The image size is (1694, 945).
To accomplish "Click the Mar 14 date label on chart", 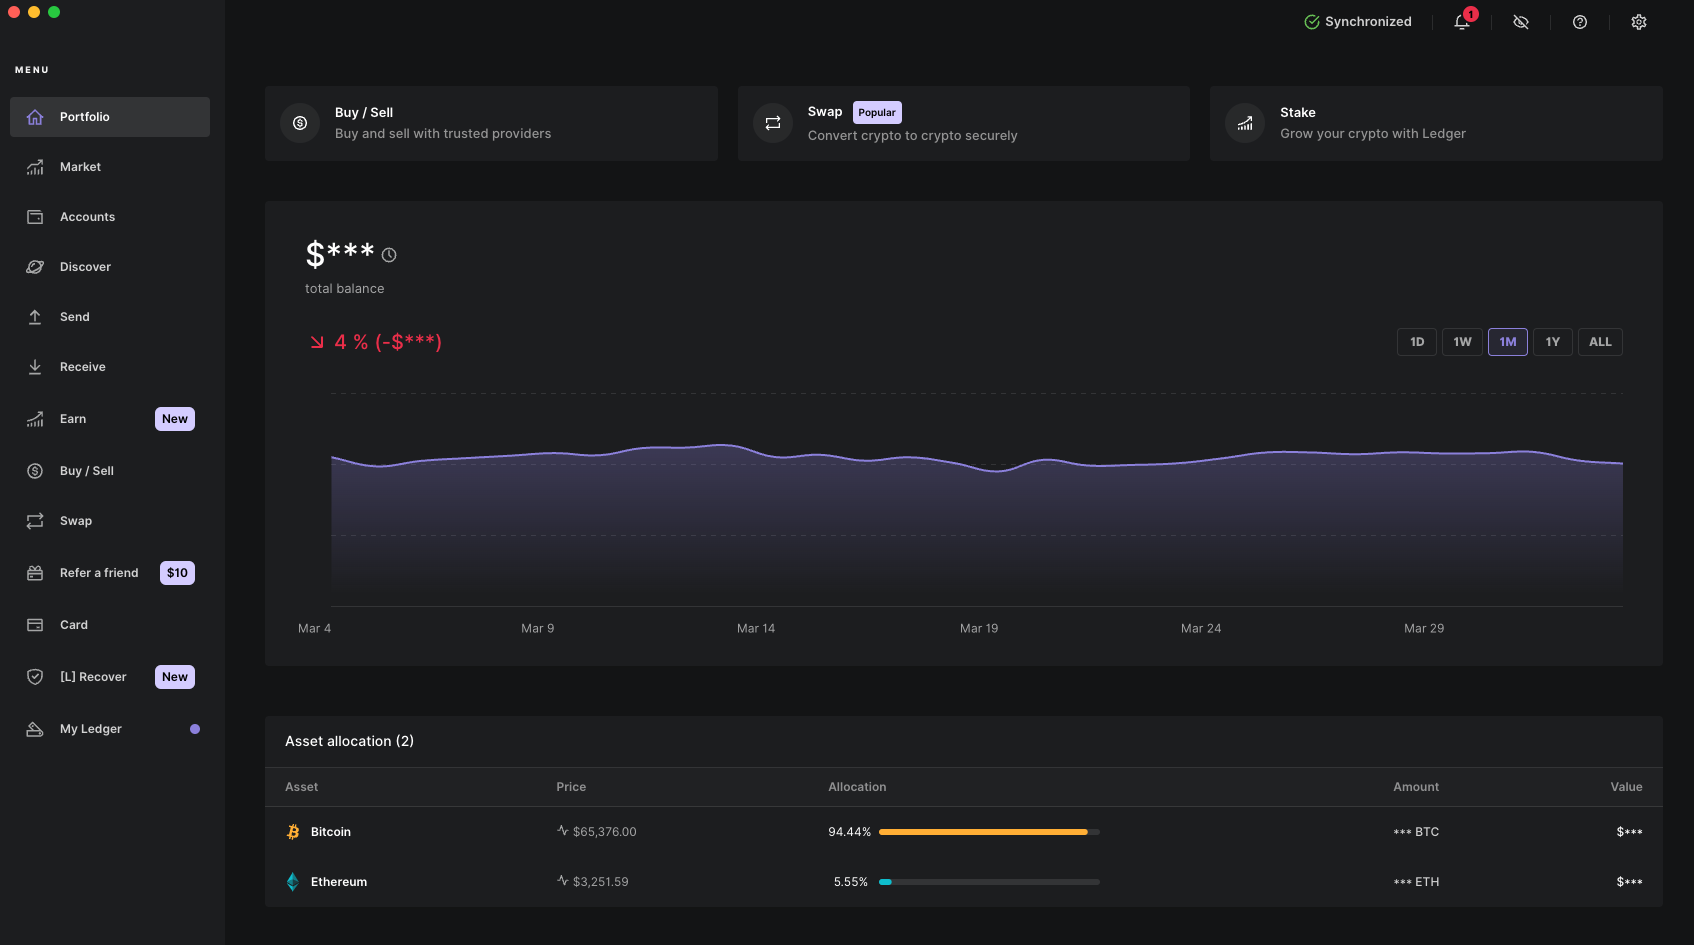I will coord(756,629).
